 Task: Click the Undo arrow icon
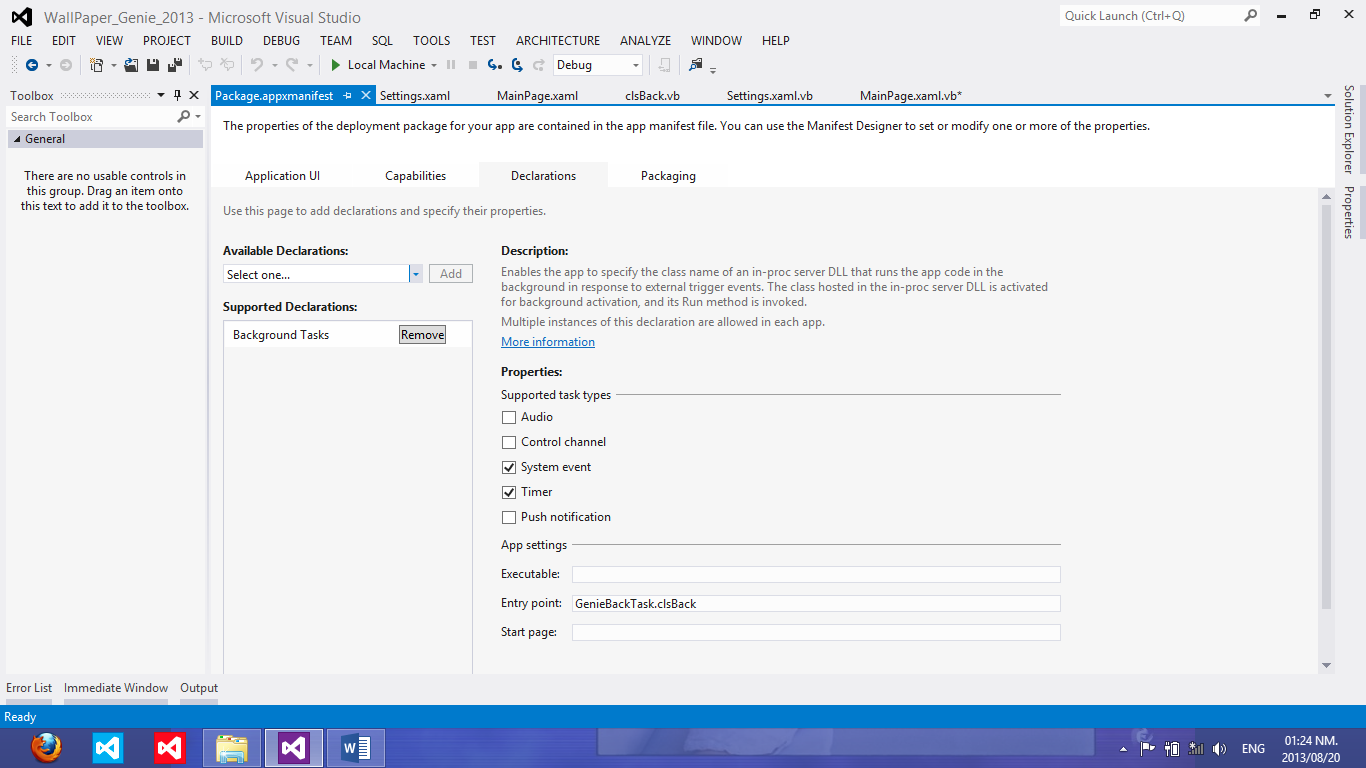[x=257, y=65]
